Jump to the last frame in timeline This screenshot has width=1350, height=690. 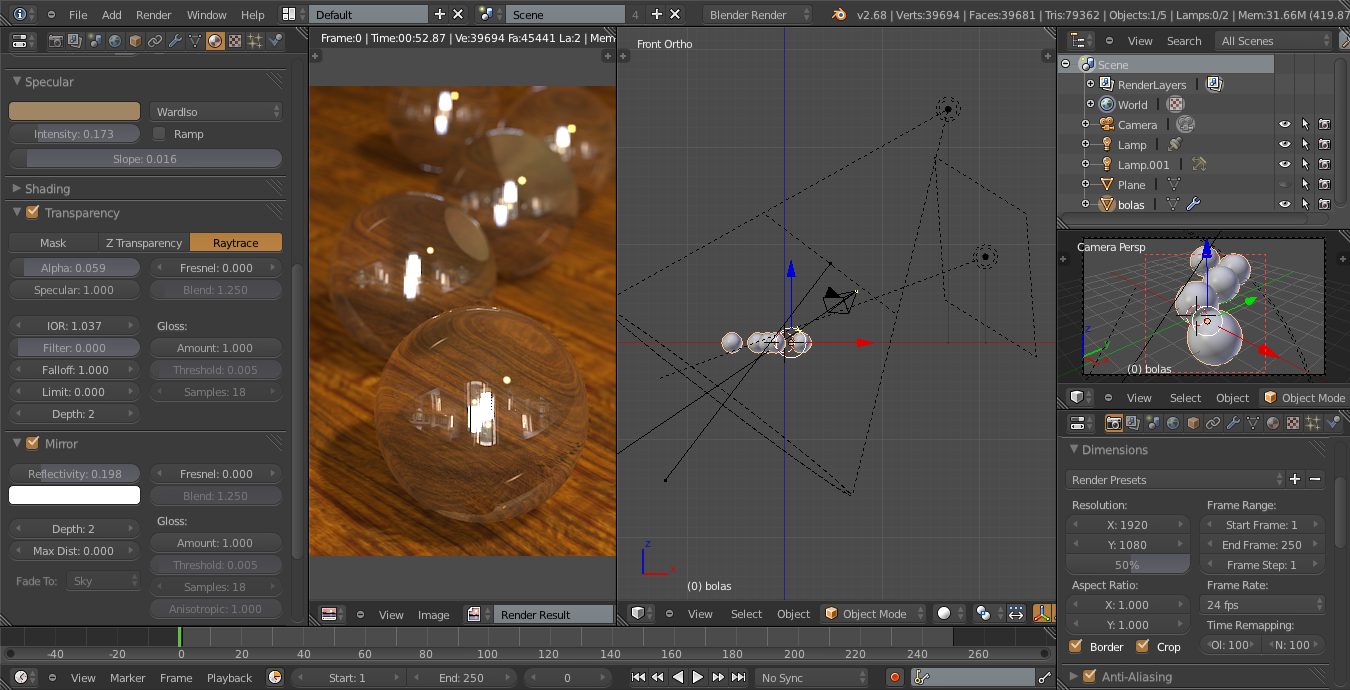coord(739,678)
